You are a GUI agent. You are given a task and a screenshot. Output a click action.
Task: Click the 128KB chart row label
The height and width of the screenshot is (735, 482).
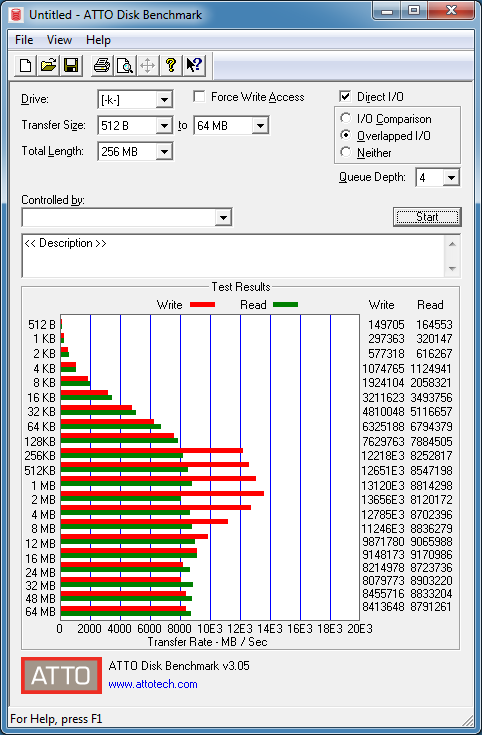[x=40, y=442]
